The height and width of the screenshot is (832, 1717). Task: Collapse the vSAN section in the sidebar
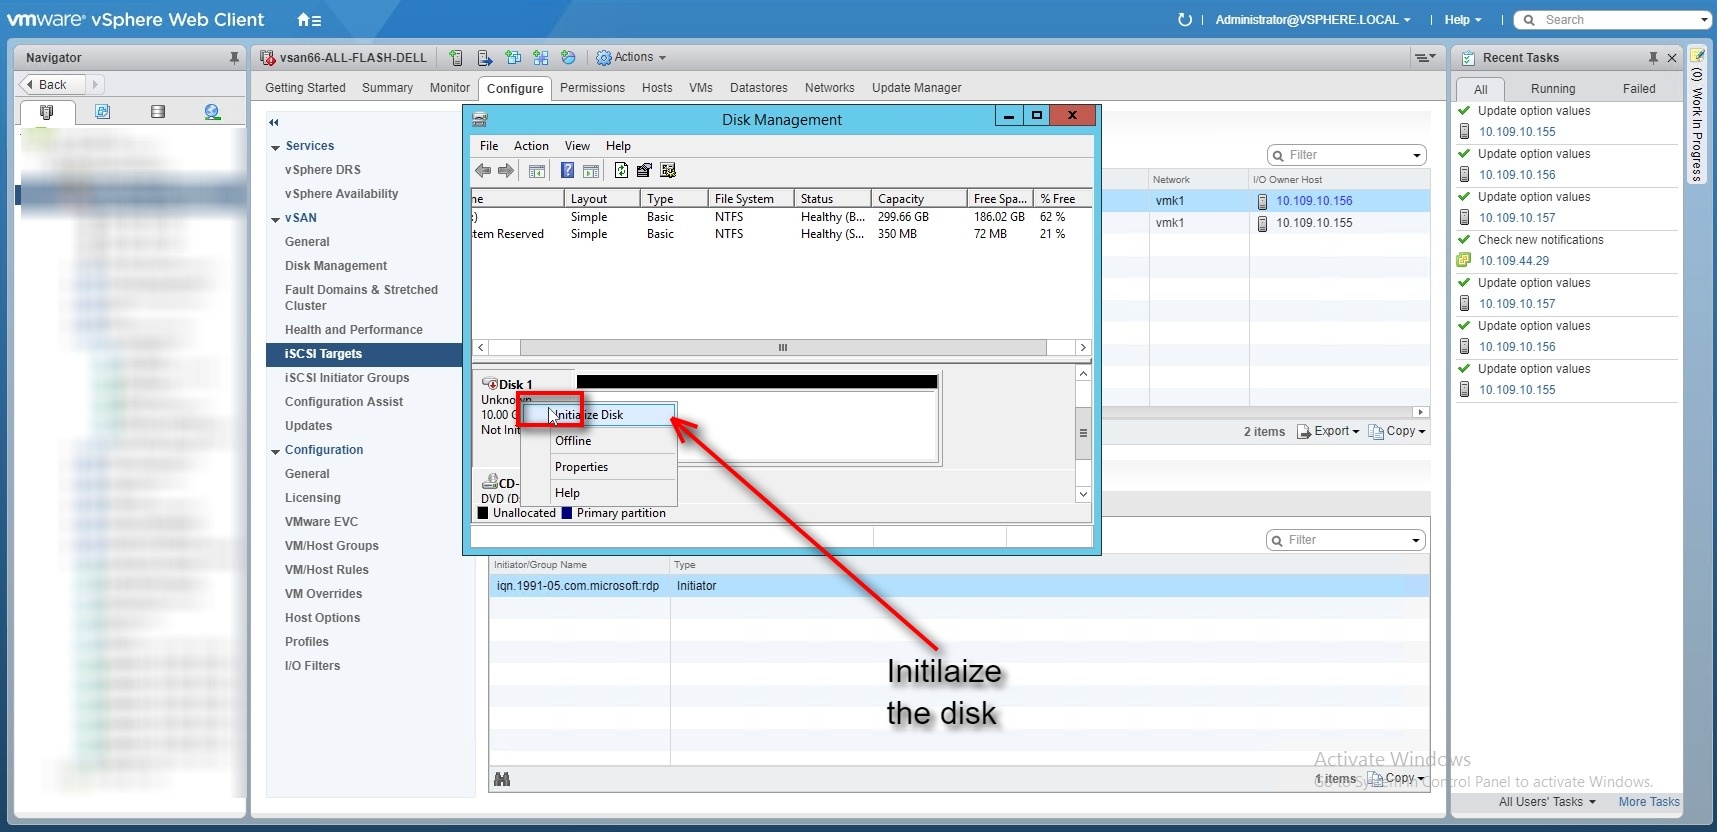point(275,219)
